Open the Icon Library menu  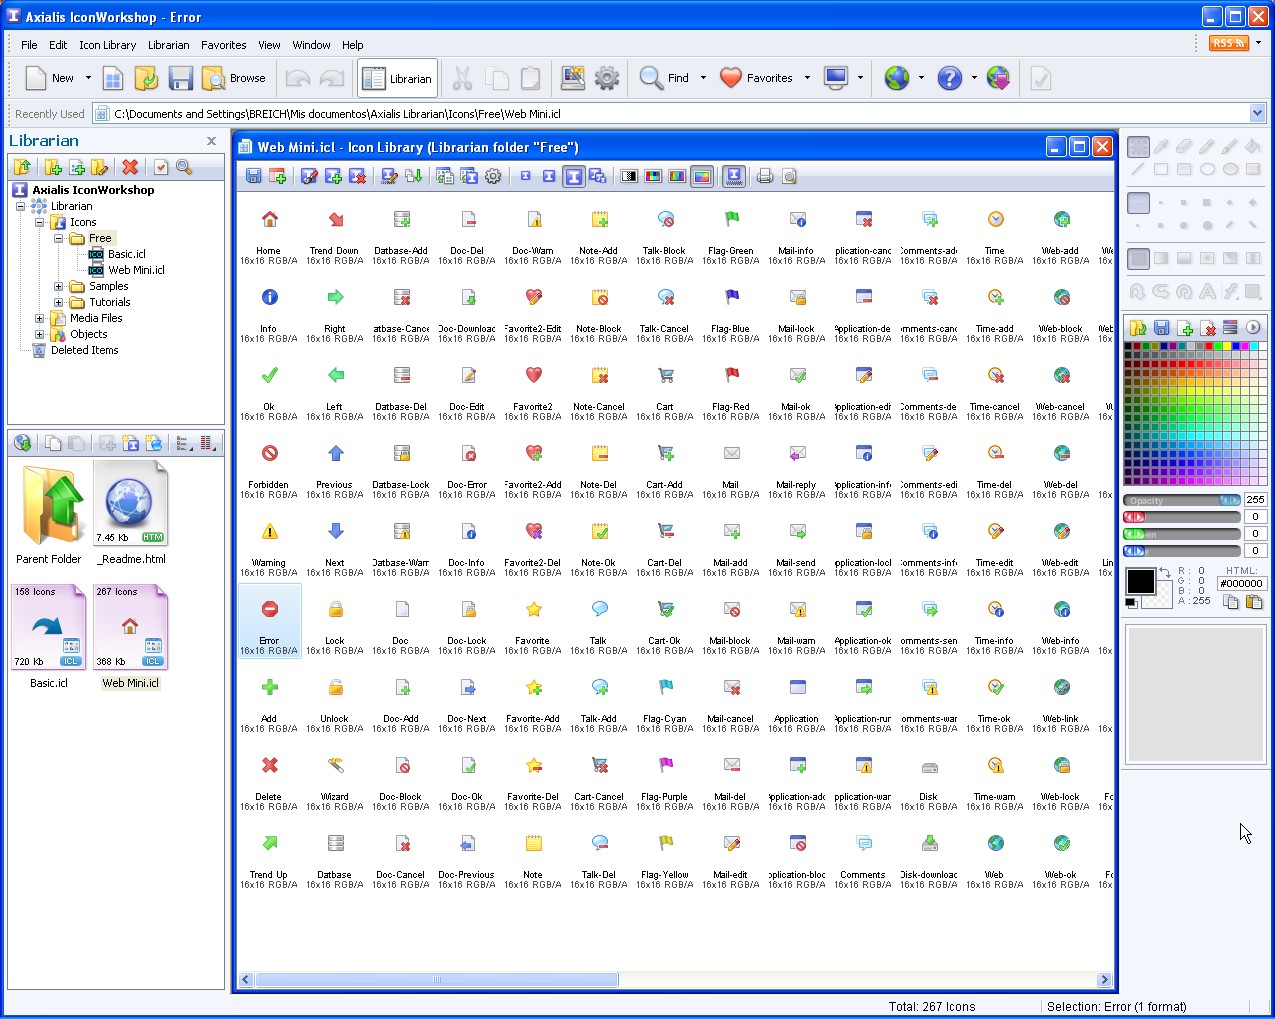tap(107, 45)
